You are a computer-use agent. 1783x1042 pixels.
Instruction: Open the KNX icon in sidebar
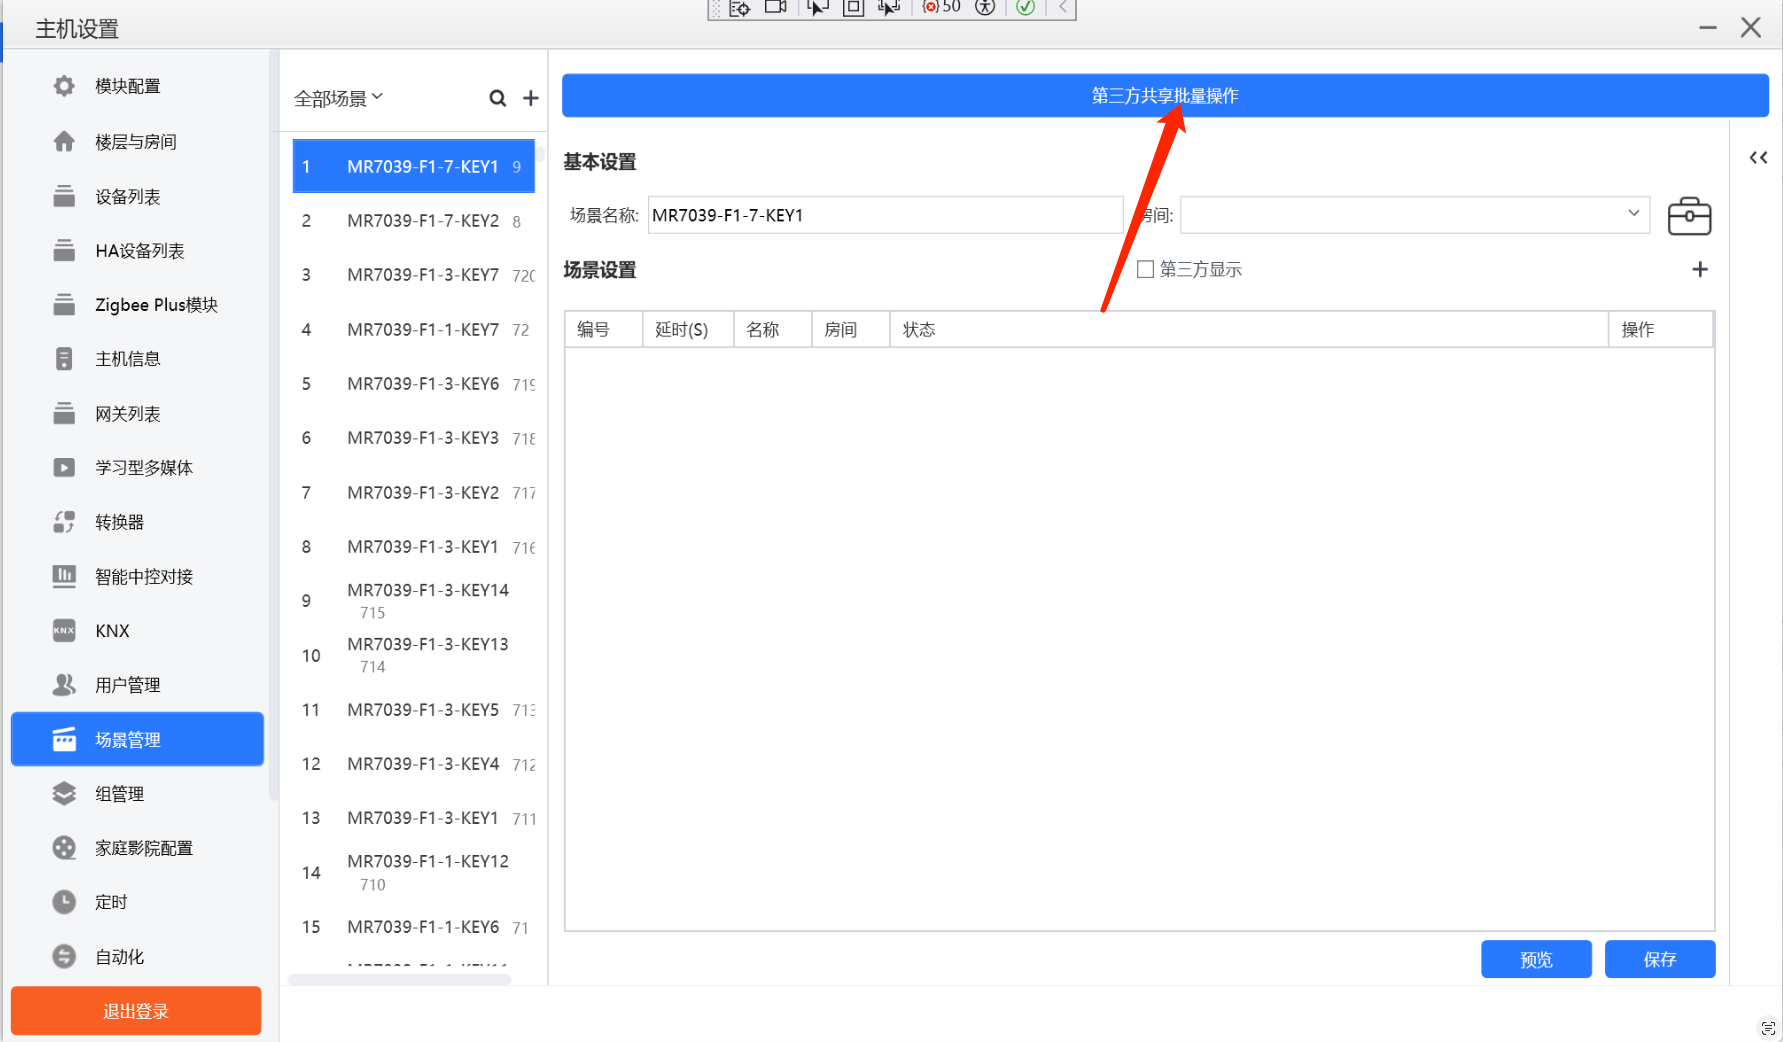pos(64,631)
